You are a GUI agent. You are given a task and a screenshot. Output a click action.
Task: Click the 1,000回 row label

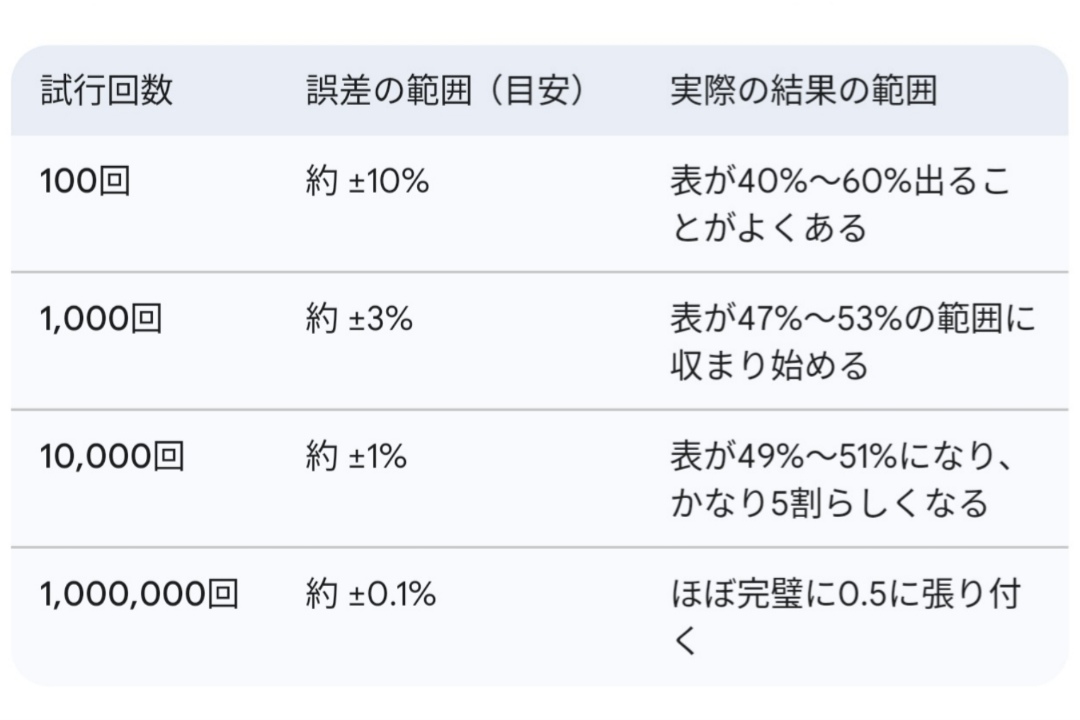[101, 319]
